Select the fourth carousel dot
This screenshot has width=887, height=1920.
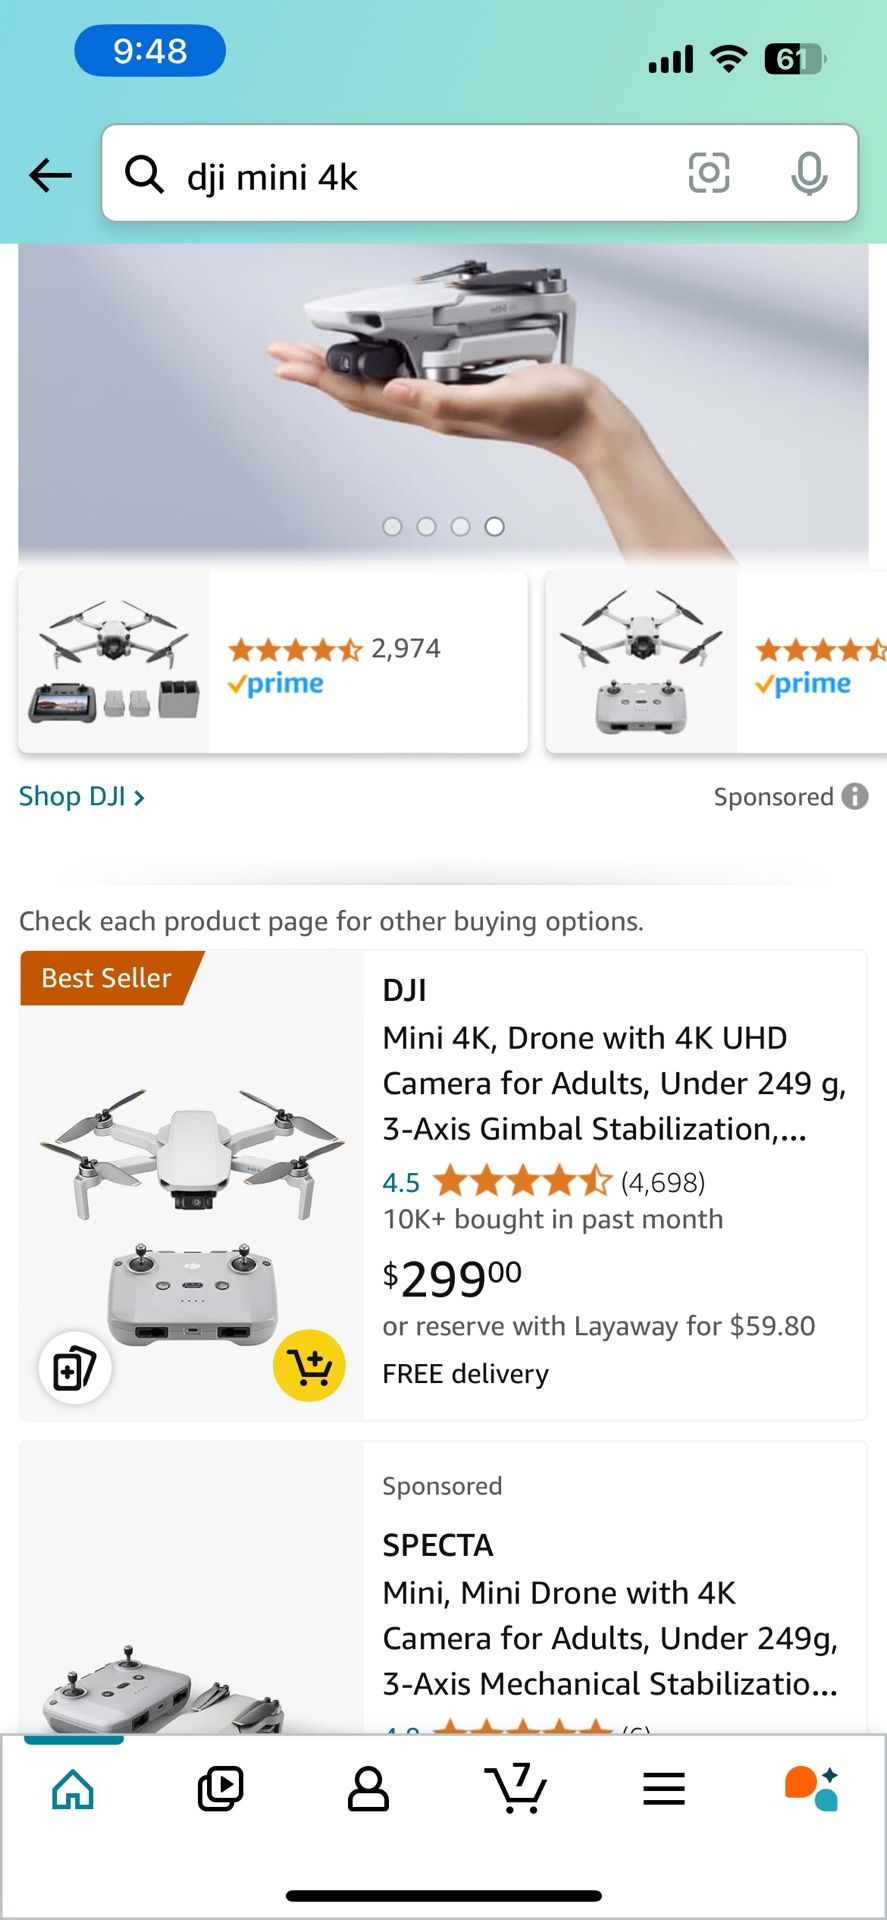click(495, 527)
